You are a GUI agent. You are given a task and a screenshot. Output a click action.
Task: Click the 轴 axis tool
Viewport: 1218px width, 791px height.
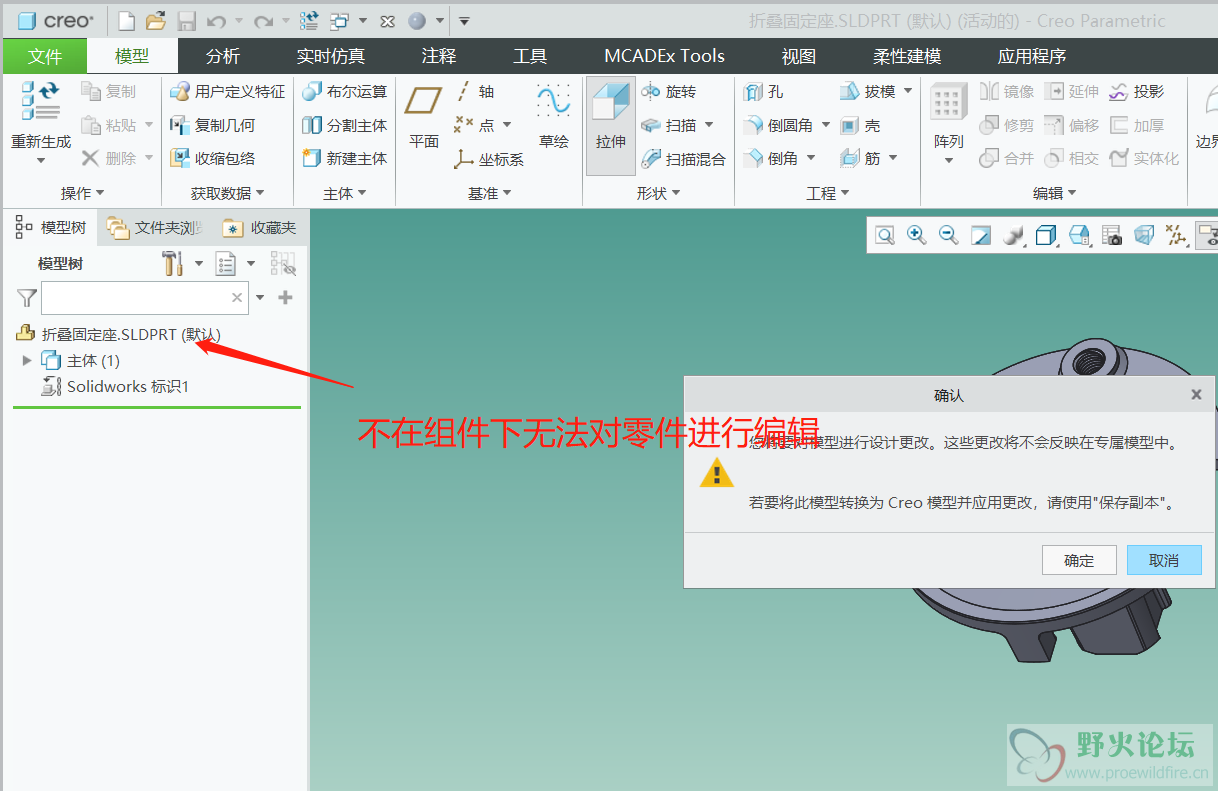475,92
